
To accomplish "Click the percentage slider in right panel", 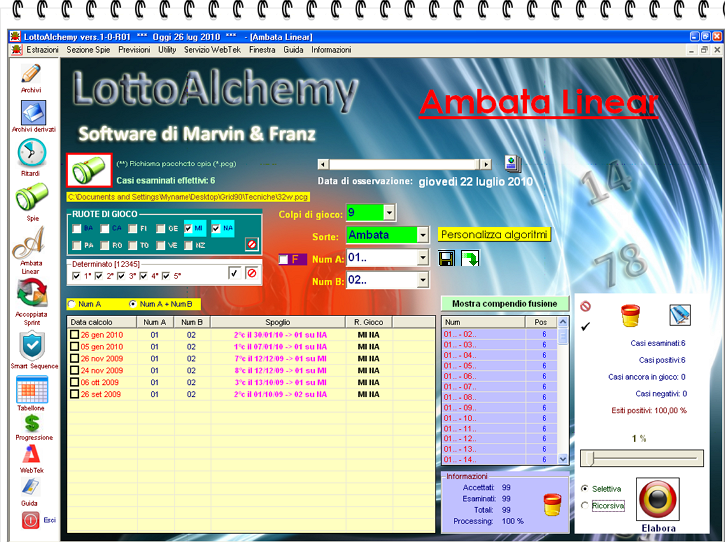I will (x=642, y=458).
